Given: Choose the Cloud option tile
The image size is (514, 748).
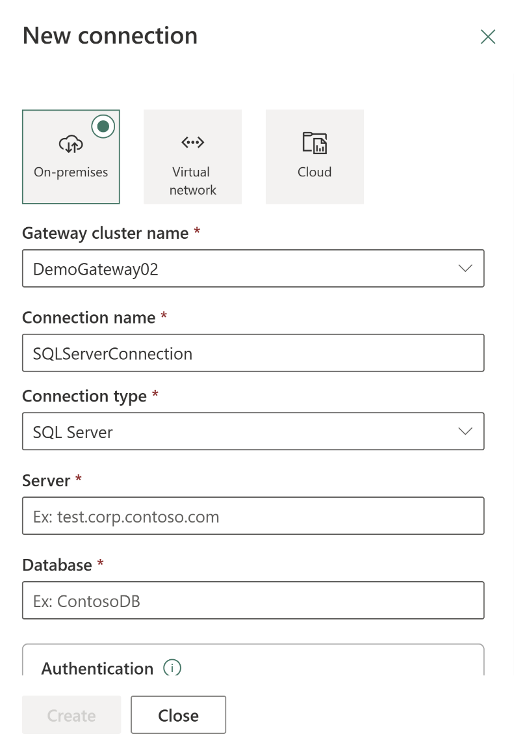Looking at the screenshot, I should click(315, 157).
